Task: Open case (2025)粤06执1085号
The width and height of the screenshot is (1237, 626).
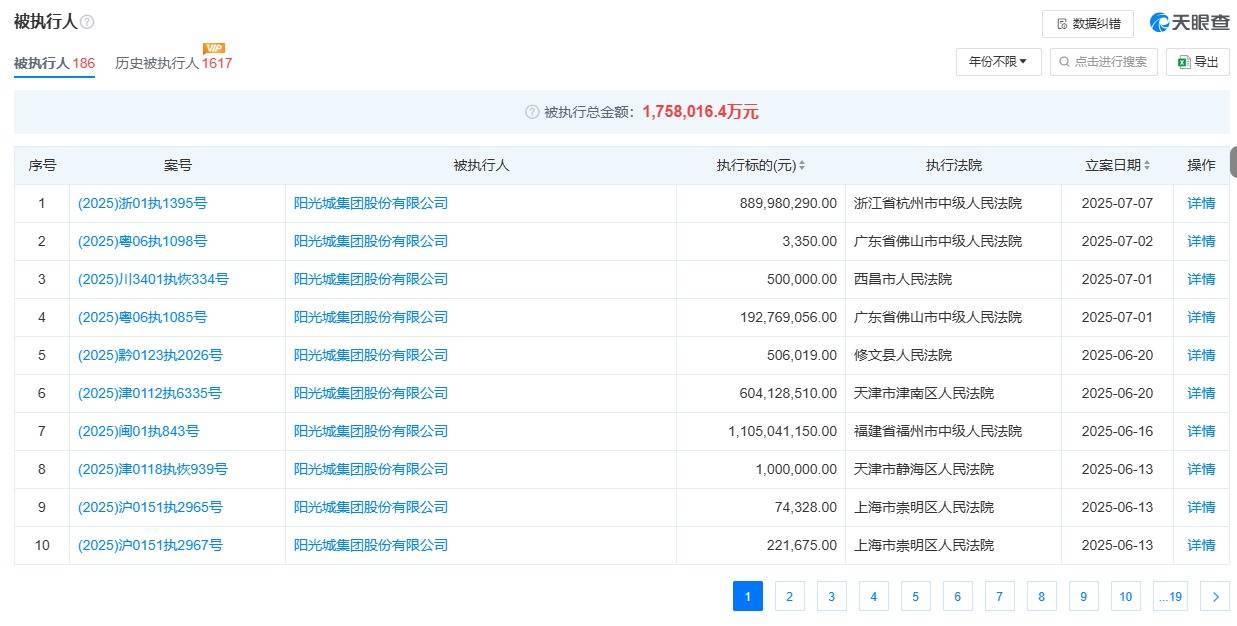Action: [x=142, y=317]
